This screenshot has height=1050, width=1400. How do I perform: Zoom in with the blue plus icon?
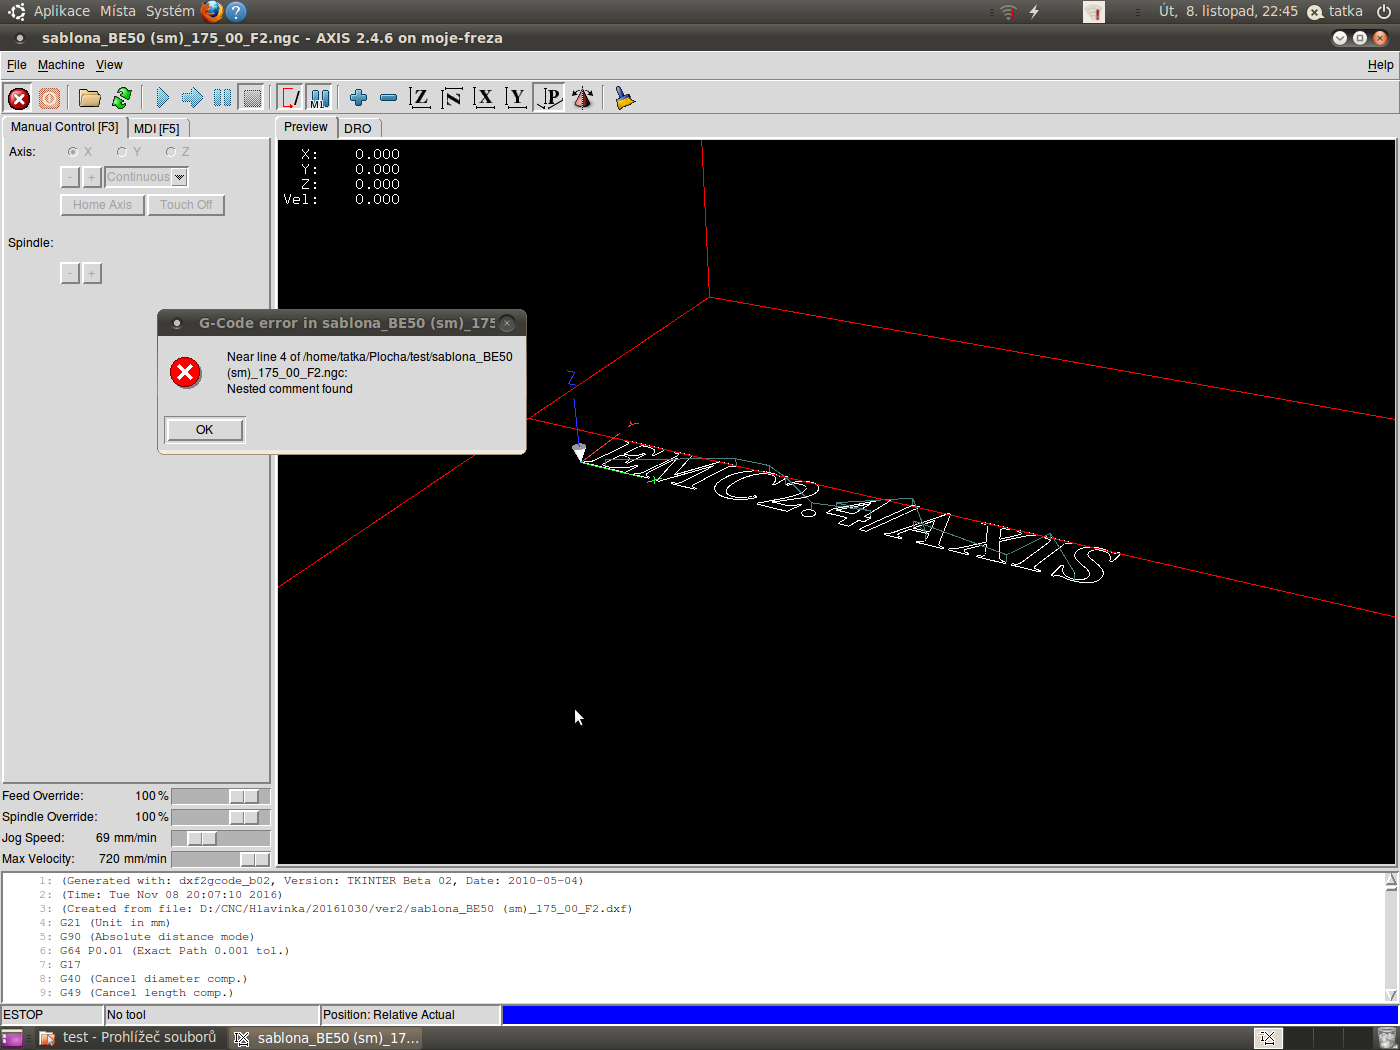click(358, 98)
